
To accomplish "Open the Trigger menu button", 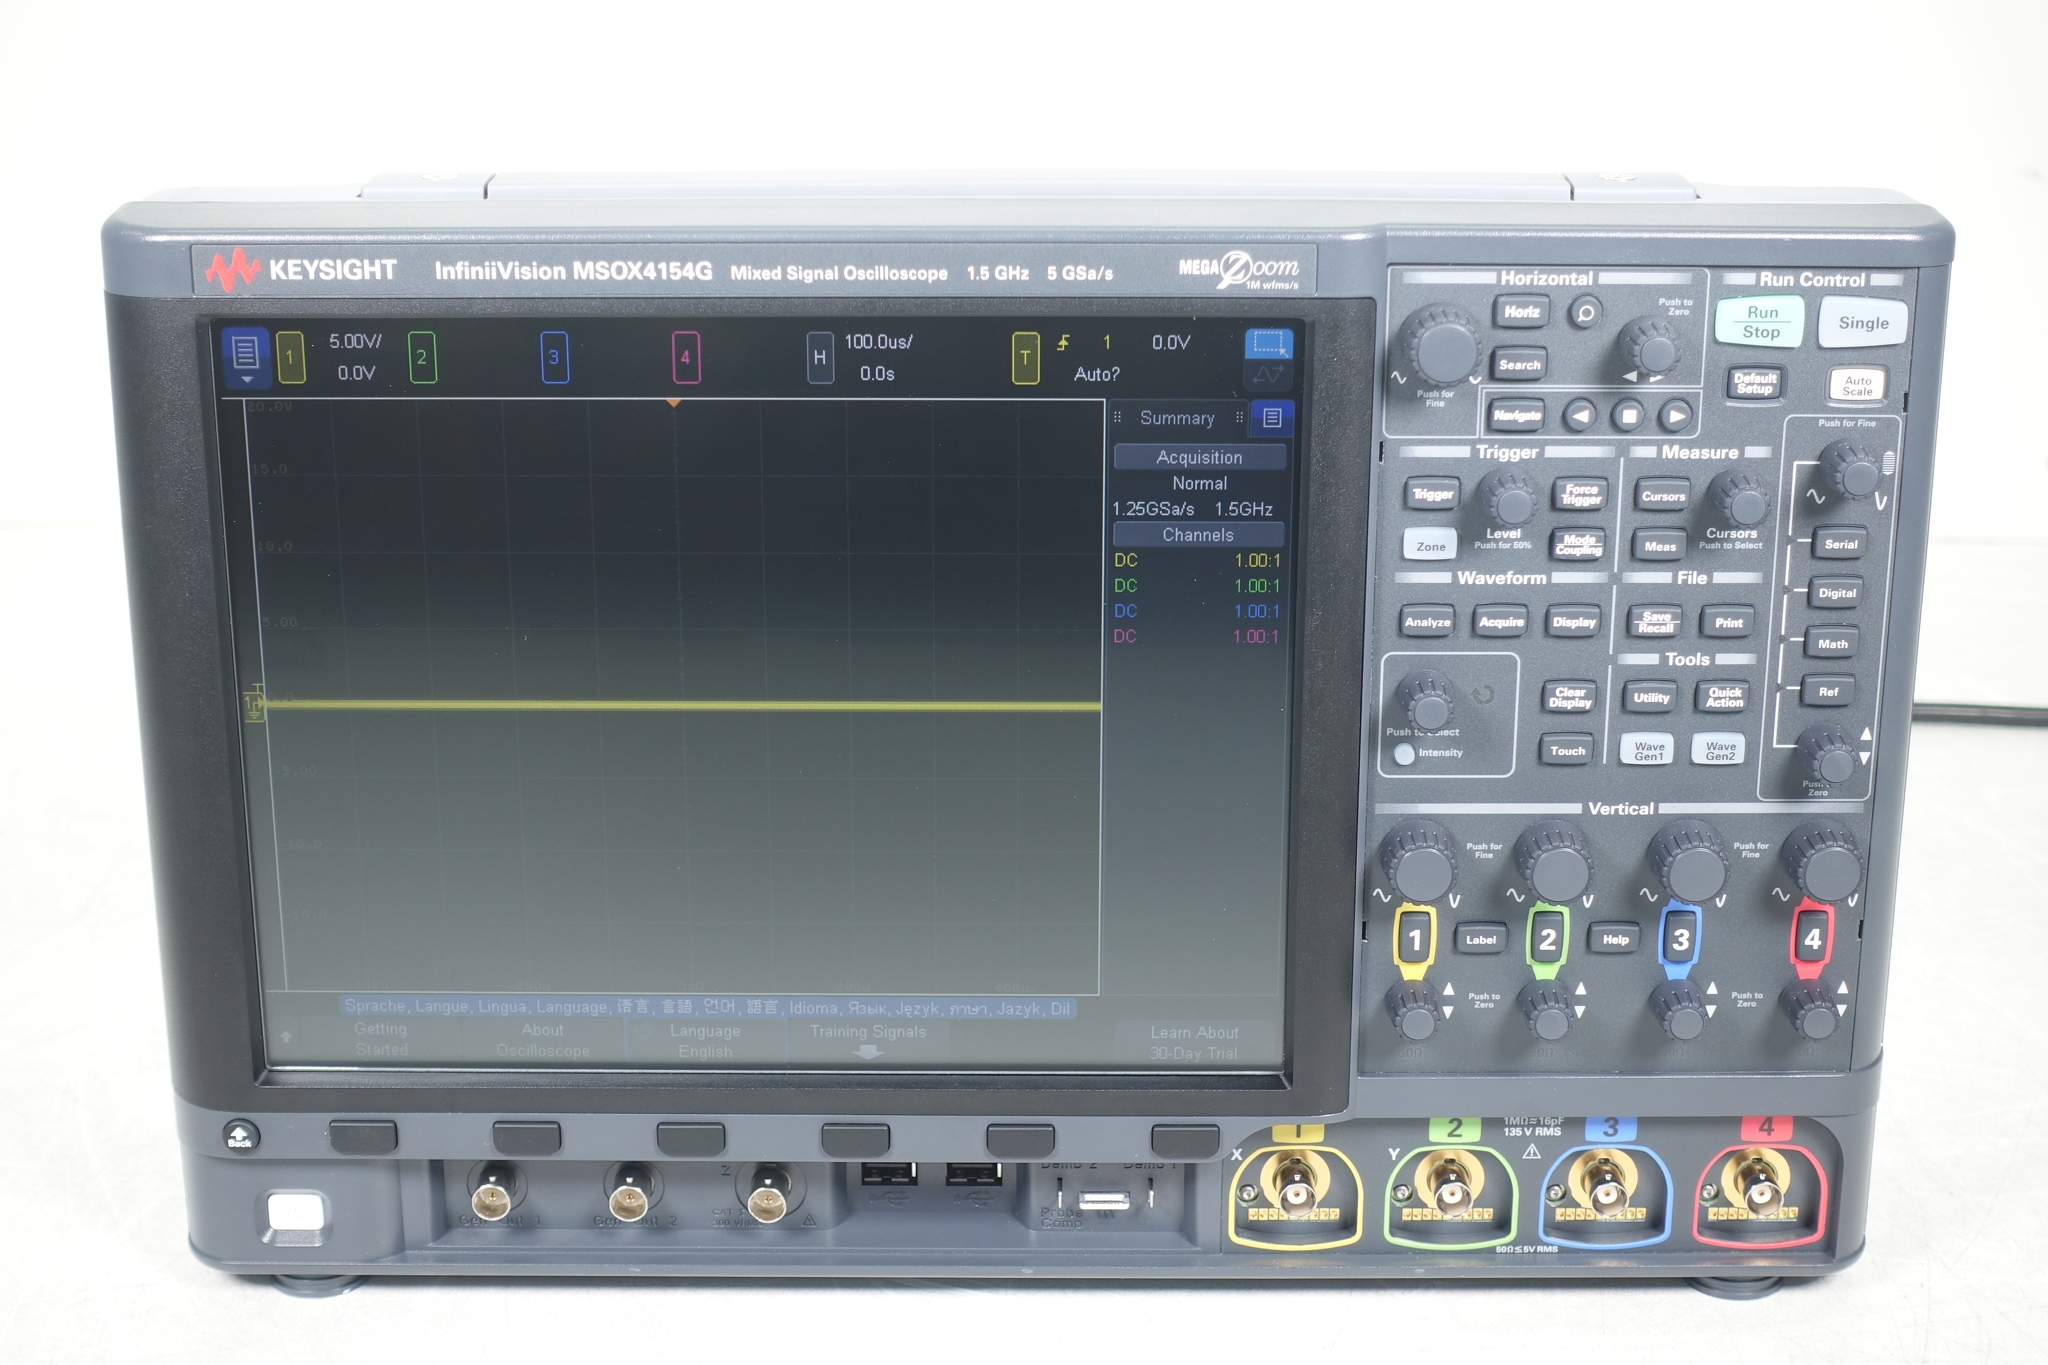I will 1432,494.
